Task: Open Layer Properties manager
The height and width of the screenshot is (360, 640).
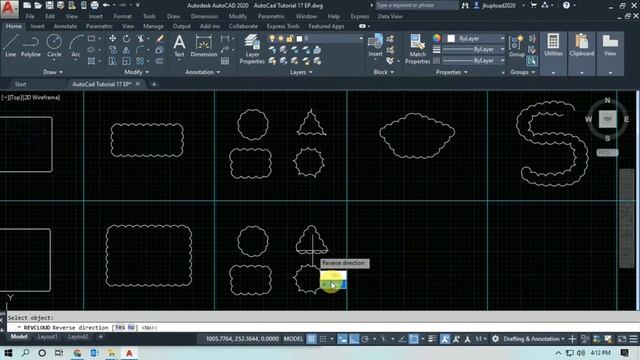Action: [x=252, y=49]
